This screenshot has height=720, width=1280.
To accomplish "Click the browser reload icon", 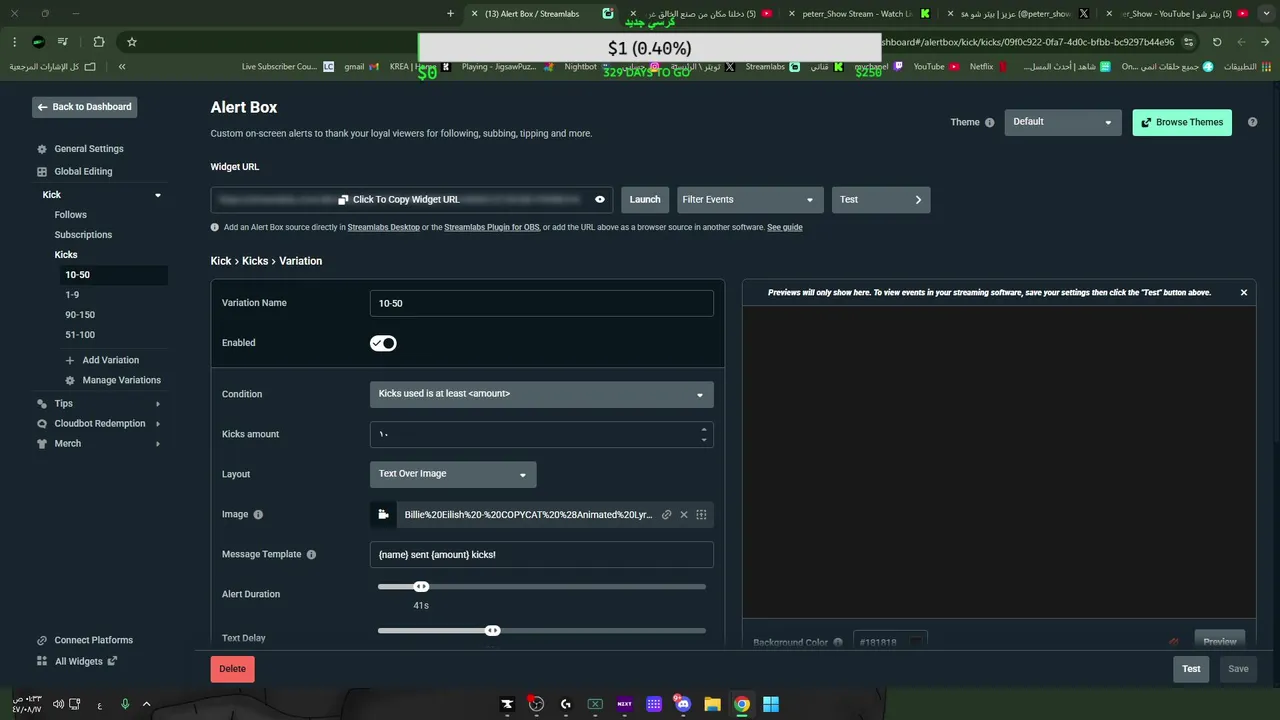I will pos(1217,42).
